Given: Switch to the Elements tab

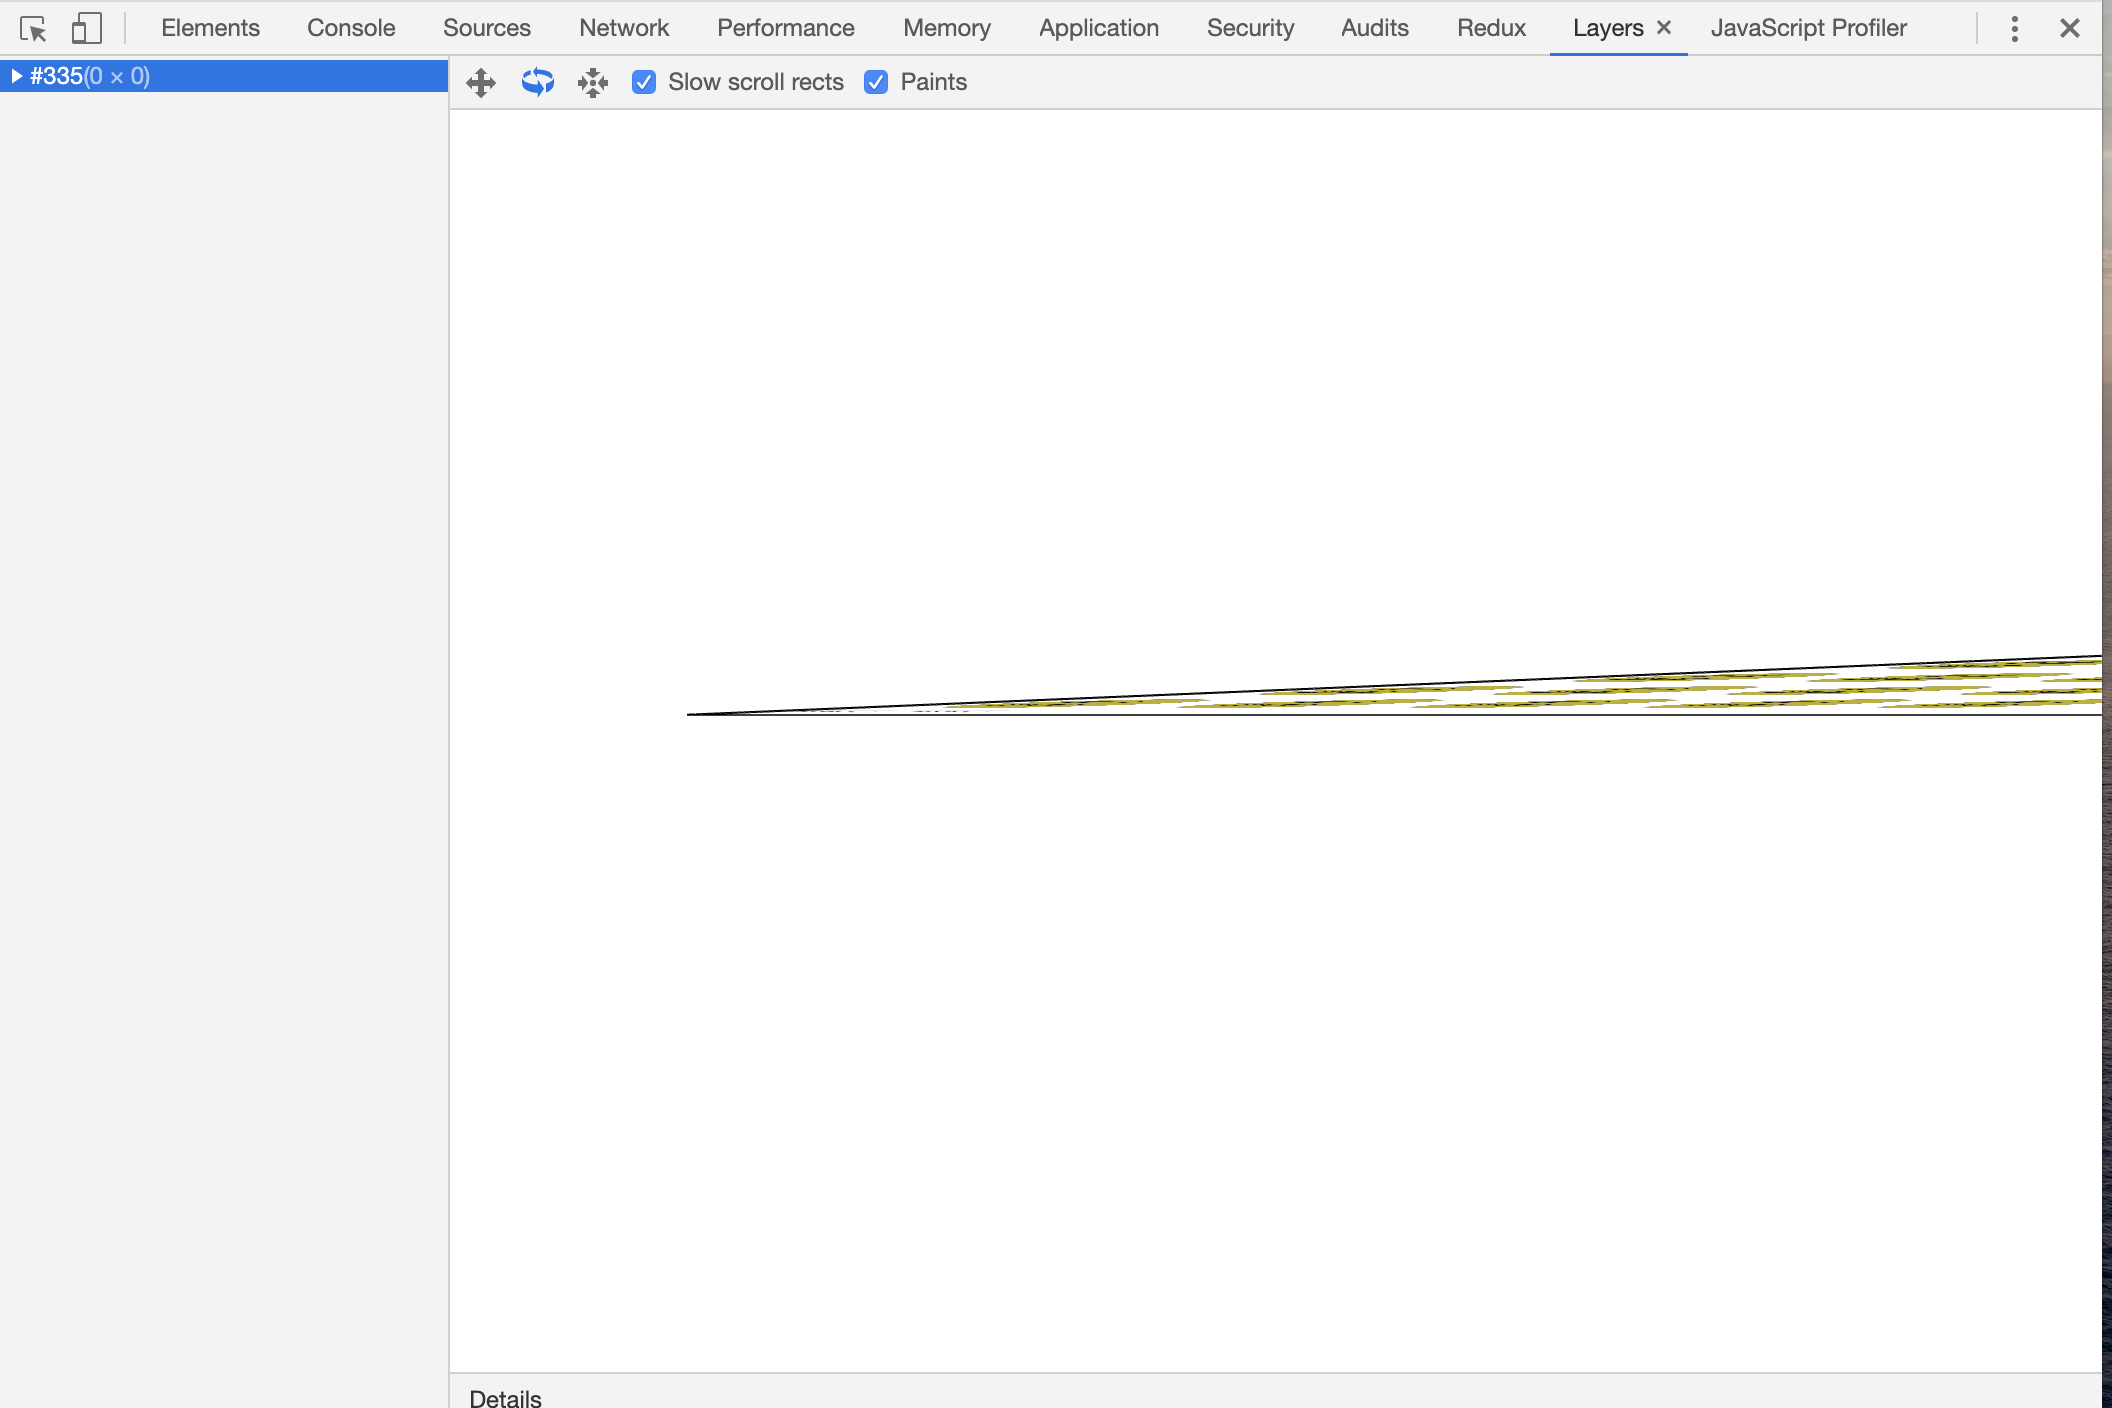Looking at the screenshot, I should pyautogui.click(x=210, y=28).
